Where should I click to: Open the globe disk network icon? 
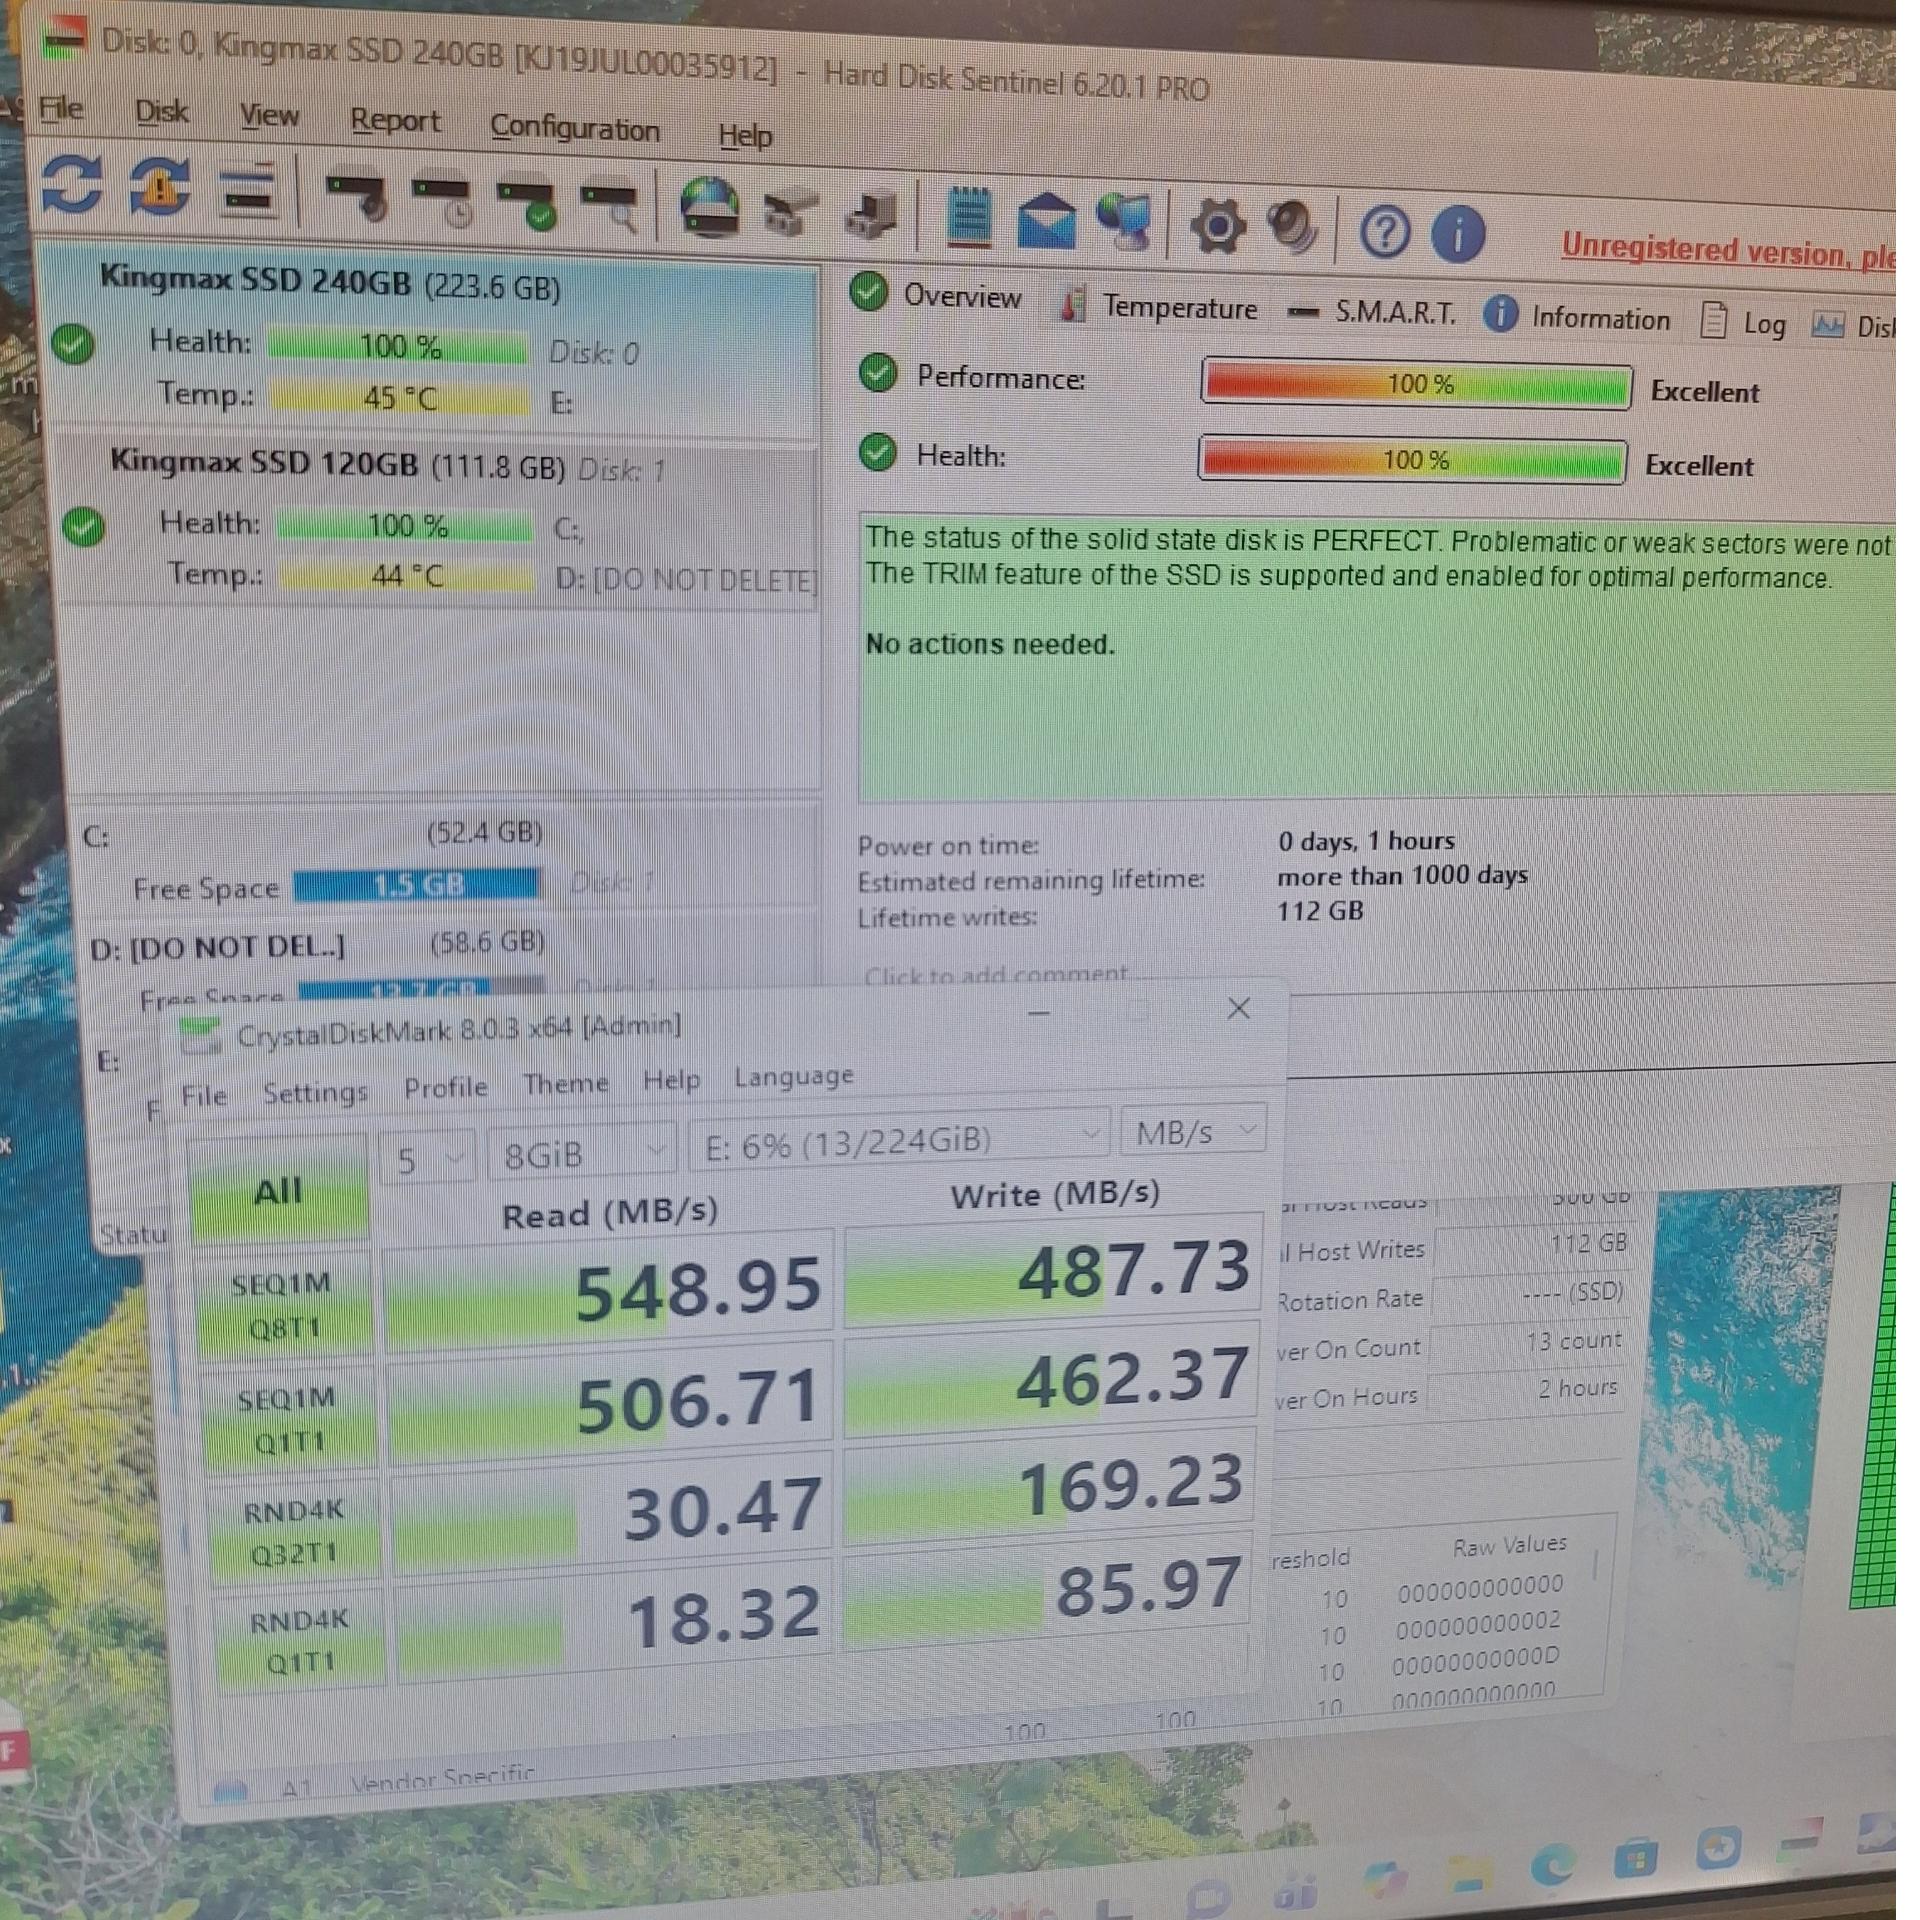point(709,207)
